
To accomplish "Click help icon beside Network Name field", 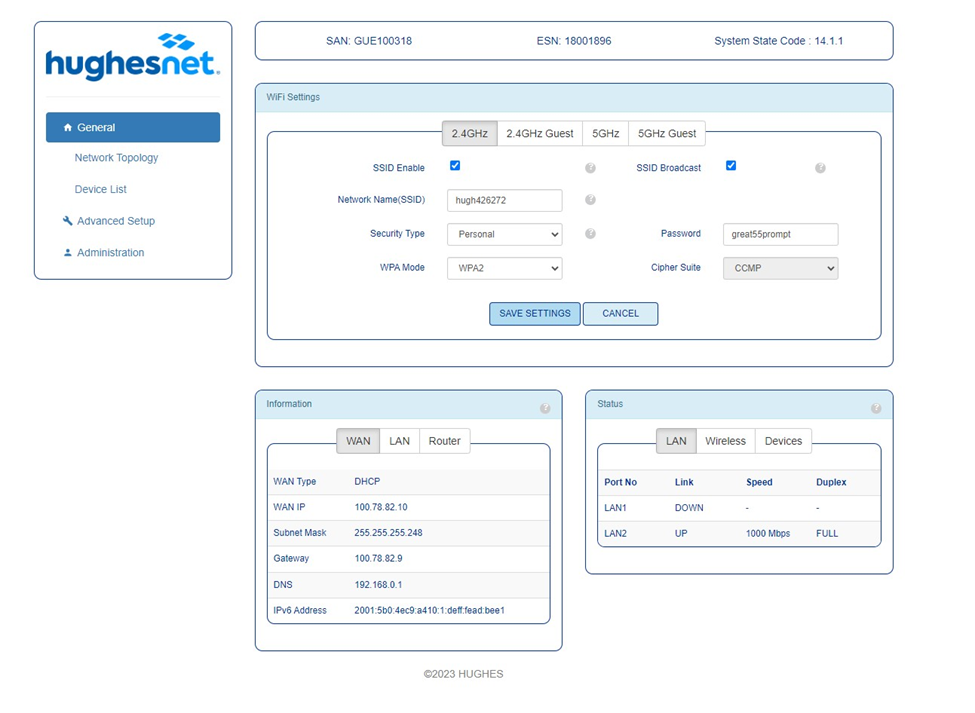I will pos(590,200).
